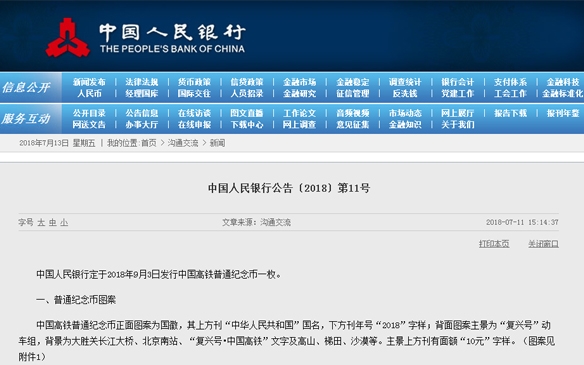Image resolution: width=584 pixels, height=365 pixels.
Task: Open the 支付体系 menu item
Action: 510,82
